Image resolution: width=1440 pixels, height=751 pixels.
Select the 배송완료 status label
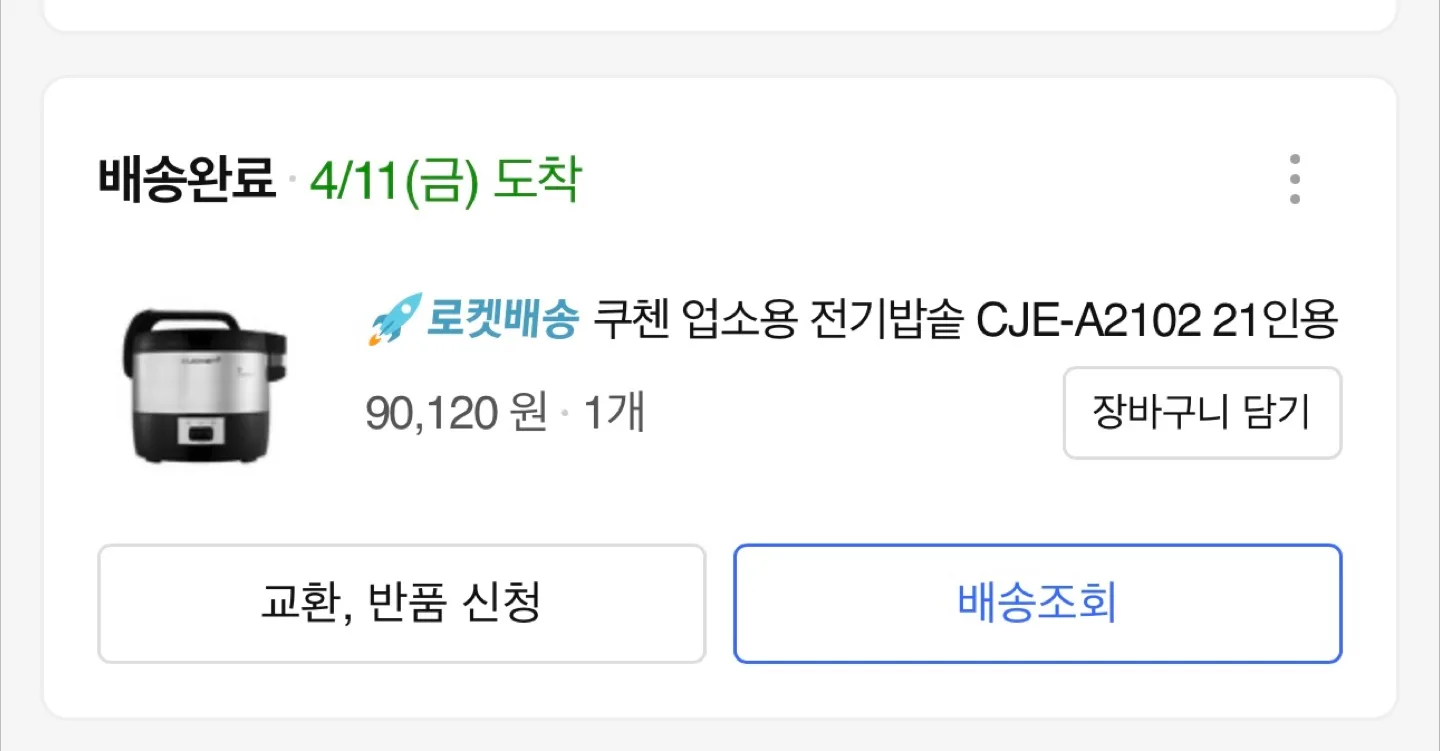click(187, 181)
